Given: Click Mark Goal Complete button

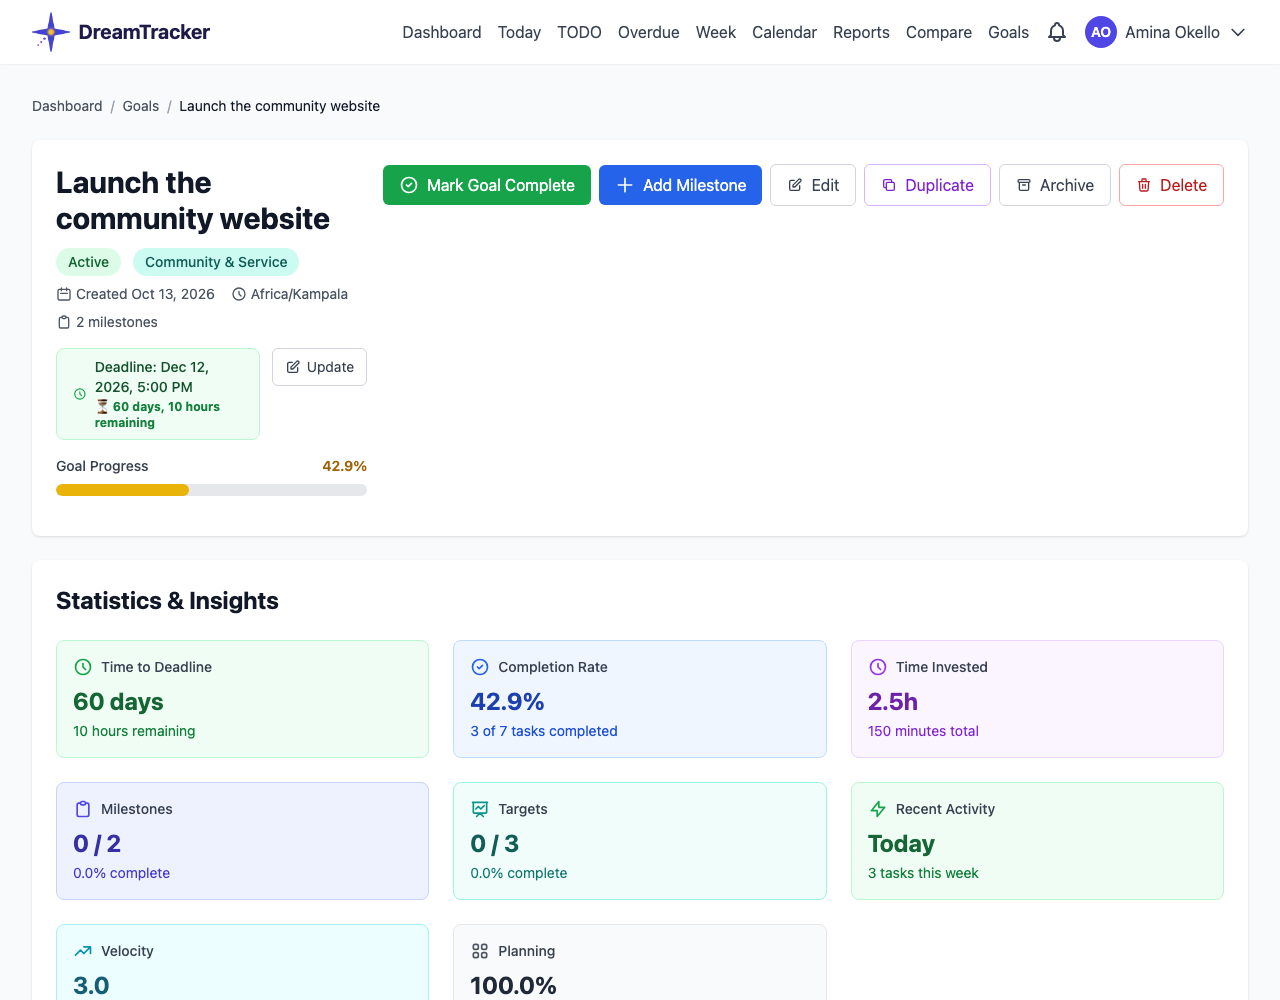Looking at the screenshot, I should [x=487, y=185].
